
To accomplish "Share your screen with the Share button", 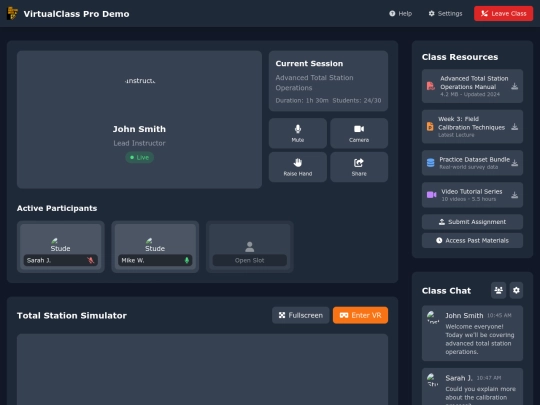I will coord(359,167).
